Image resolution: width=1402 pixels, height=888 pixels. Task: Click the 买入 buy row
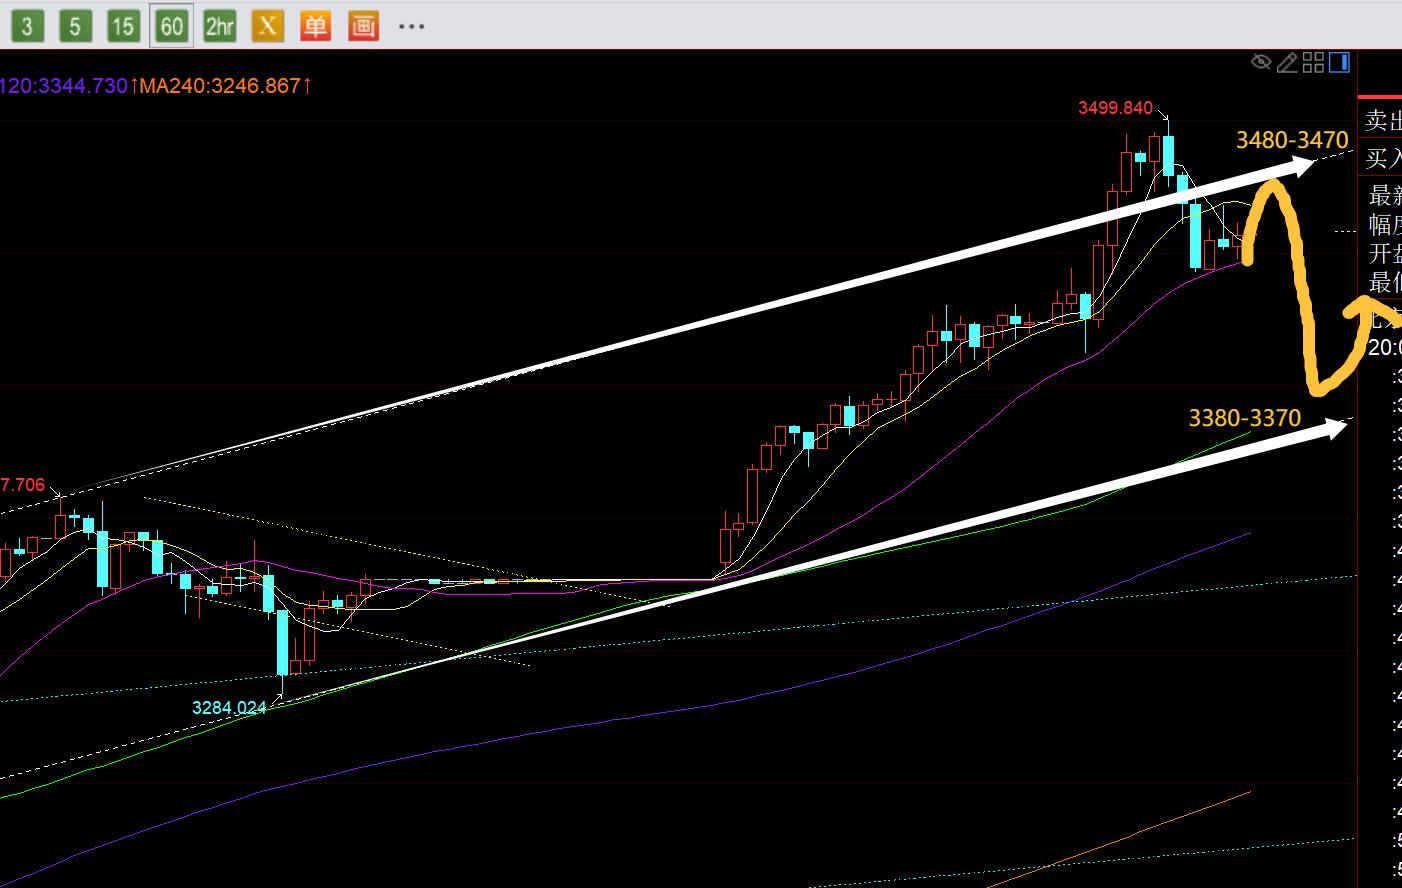point(1383,158)
